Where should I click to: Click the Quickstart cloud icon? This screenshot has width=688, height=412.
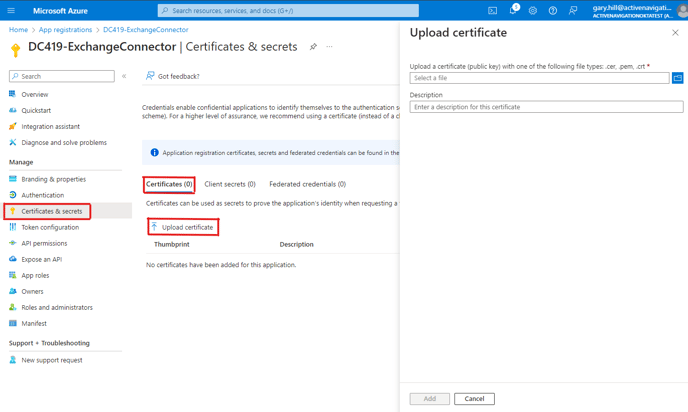pos(13,110)
